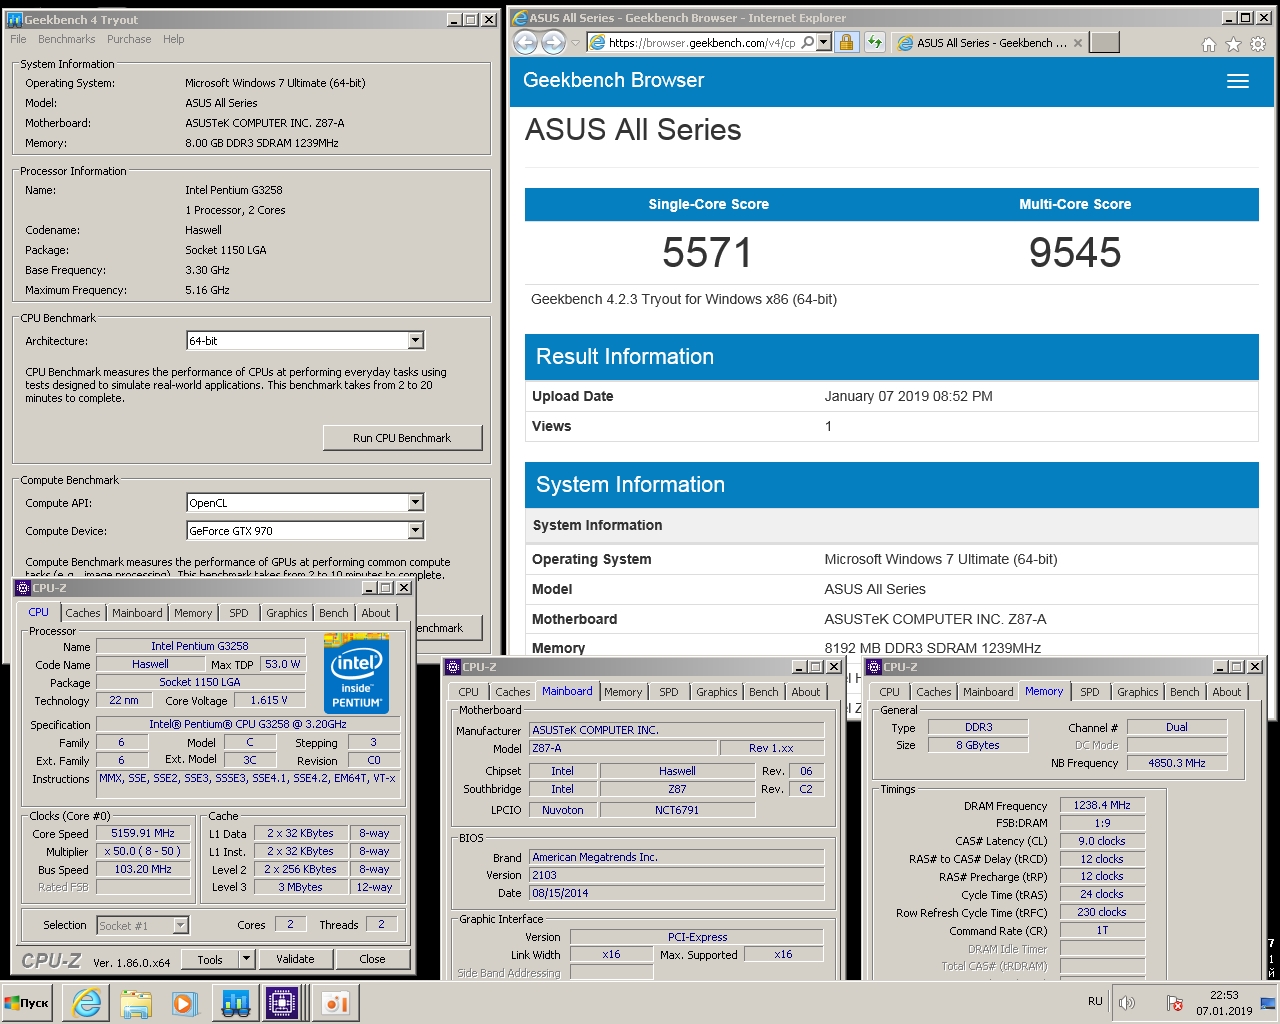Screen dimensions: 1280x1024
Task: Switch to Caches tab in left CPU-Z
Action: pos(83,613)
